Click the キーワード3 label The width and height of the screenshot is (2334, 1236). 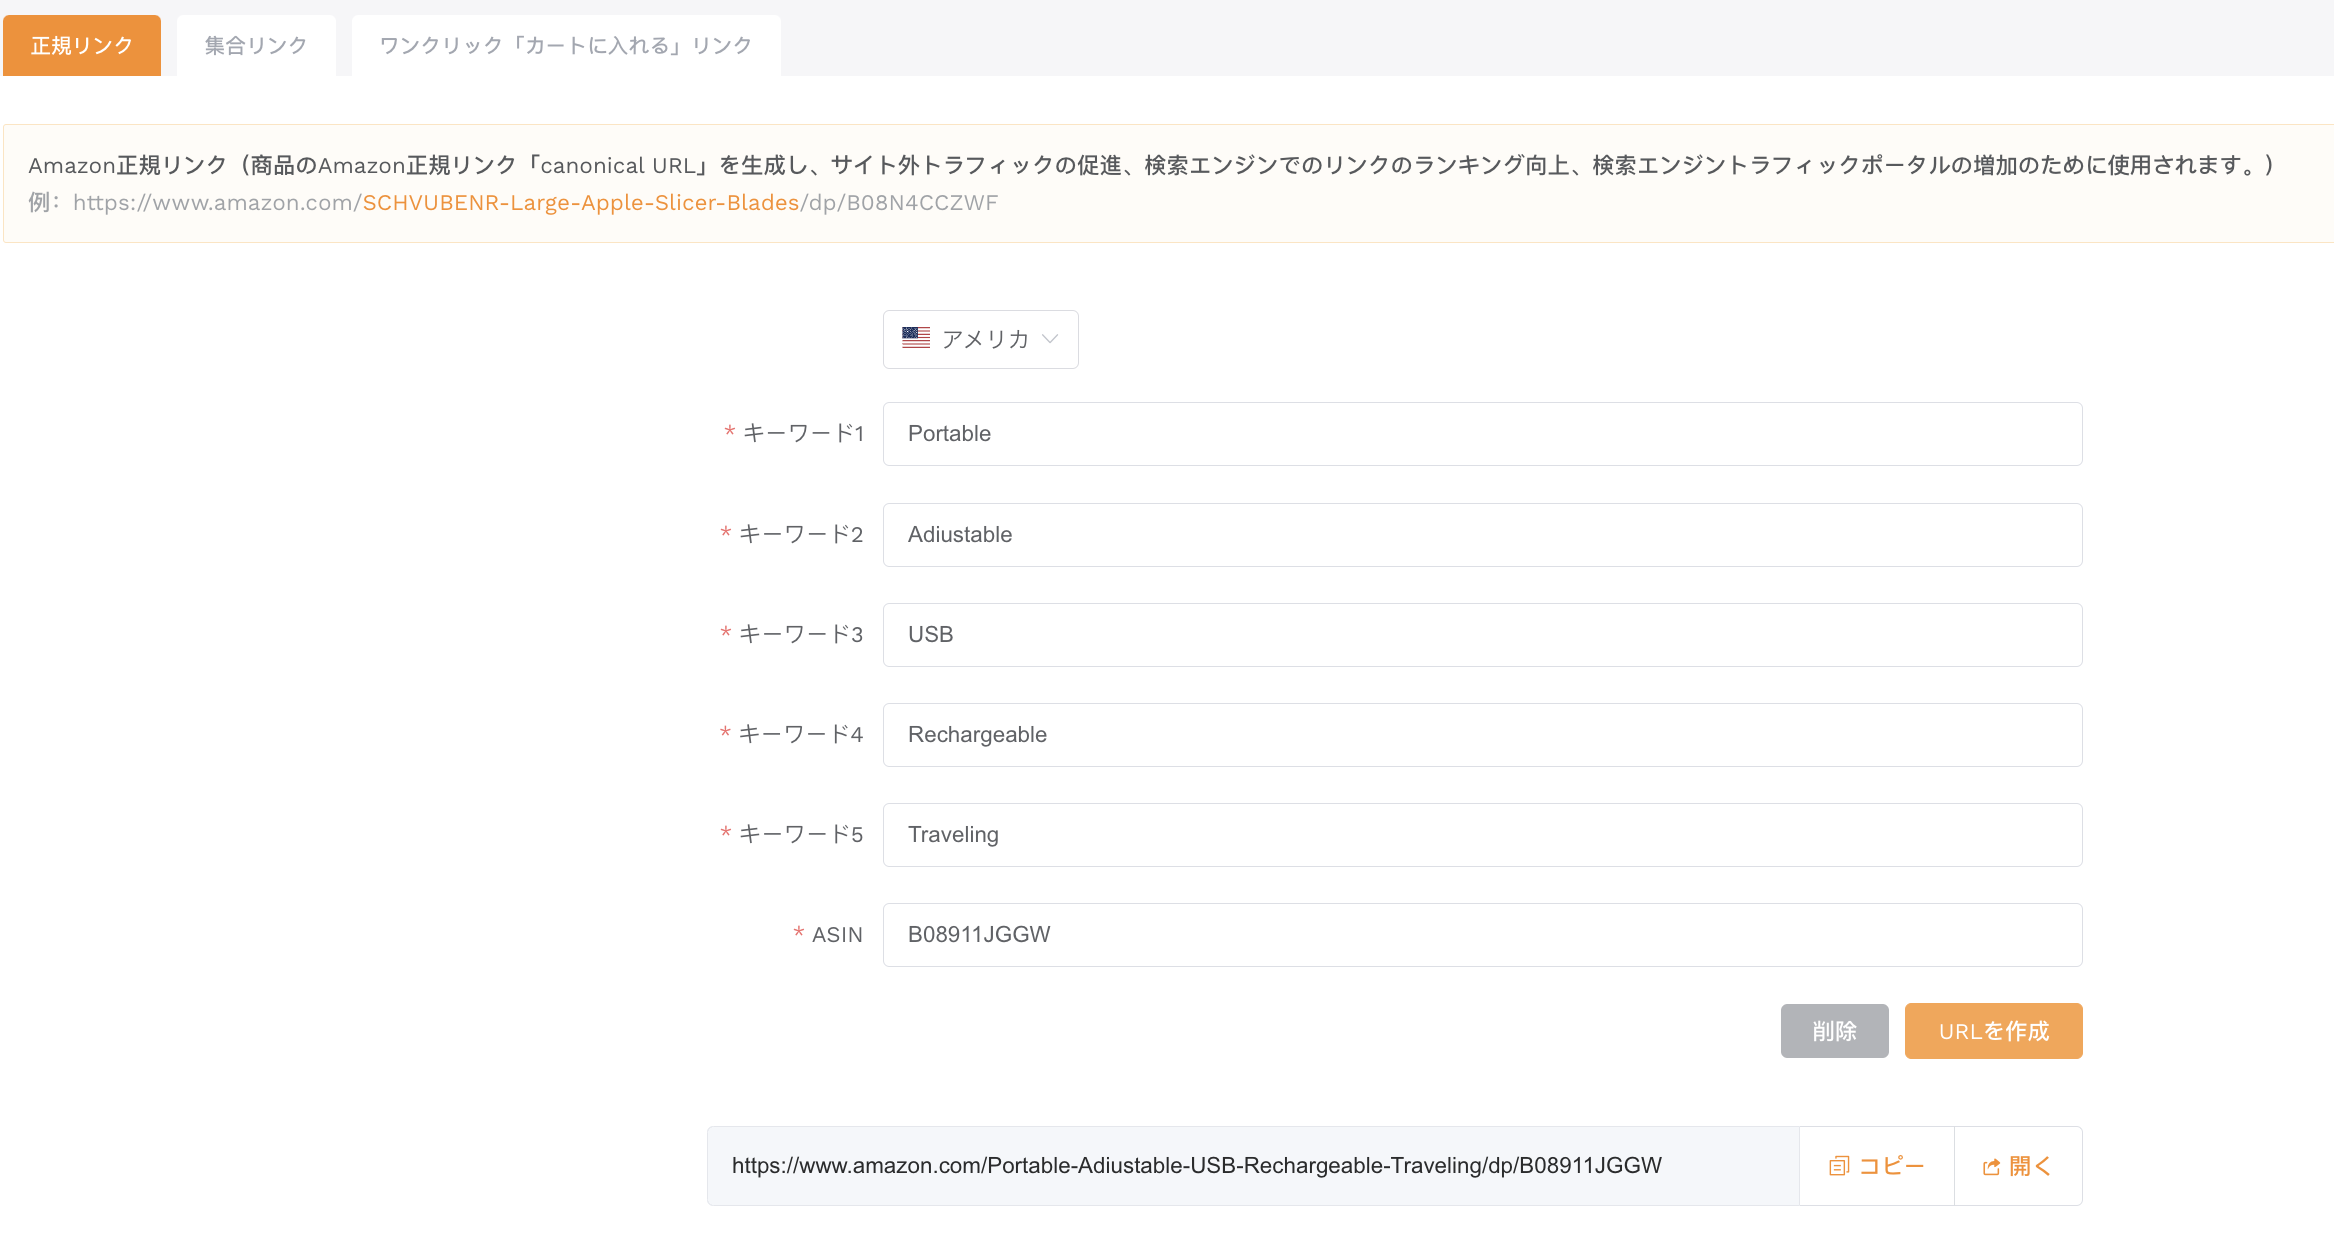800,634
